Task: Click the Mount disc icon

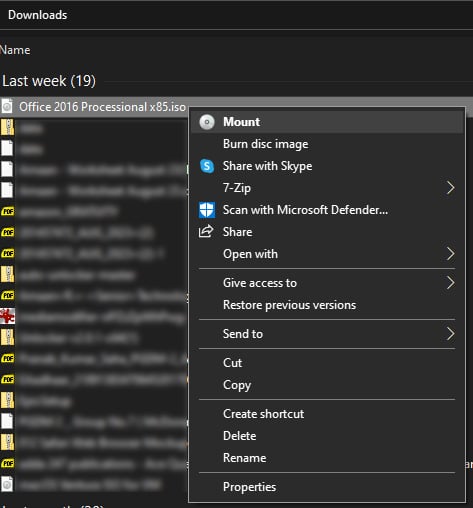Action: [207, 122]
